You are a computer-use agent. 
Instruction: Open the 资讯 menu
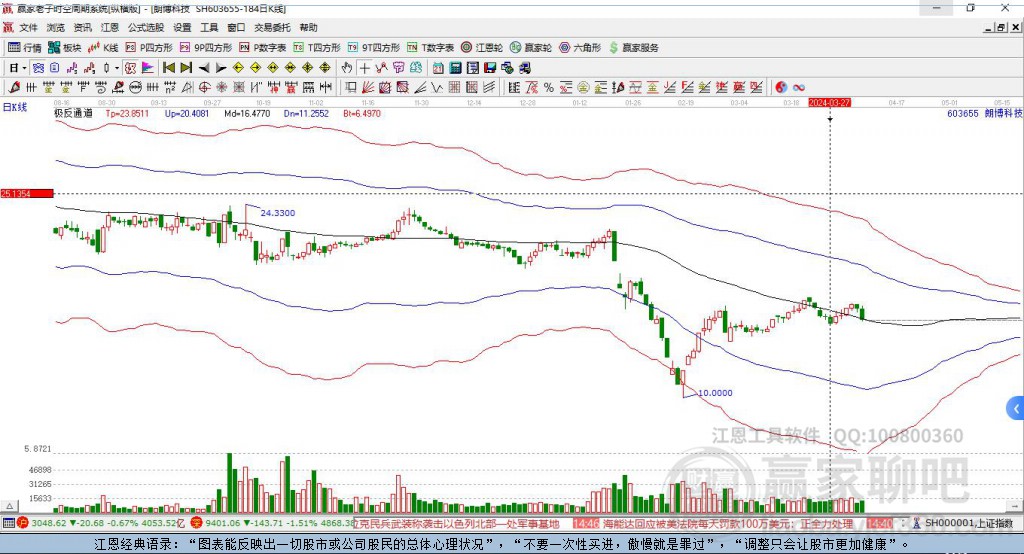[x=82, y=27]
